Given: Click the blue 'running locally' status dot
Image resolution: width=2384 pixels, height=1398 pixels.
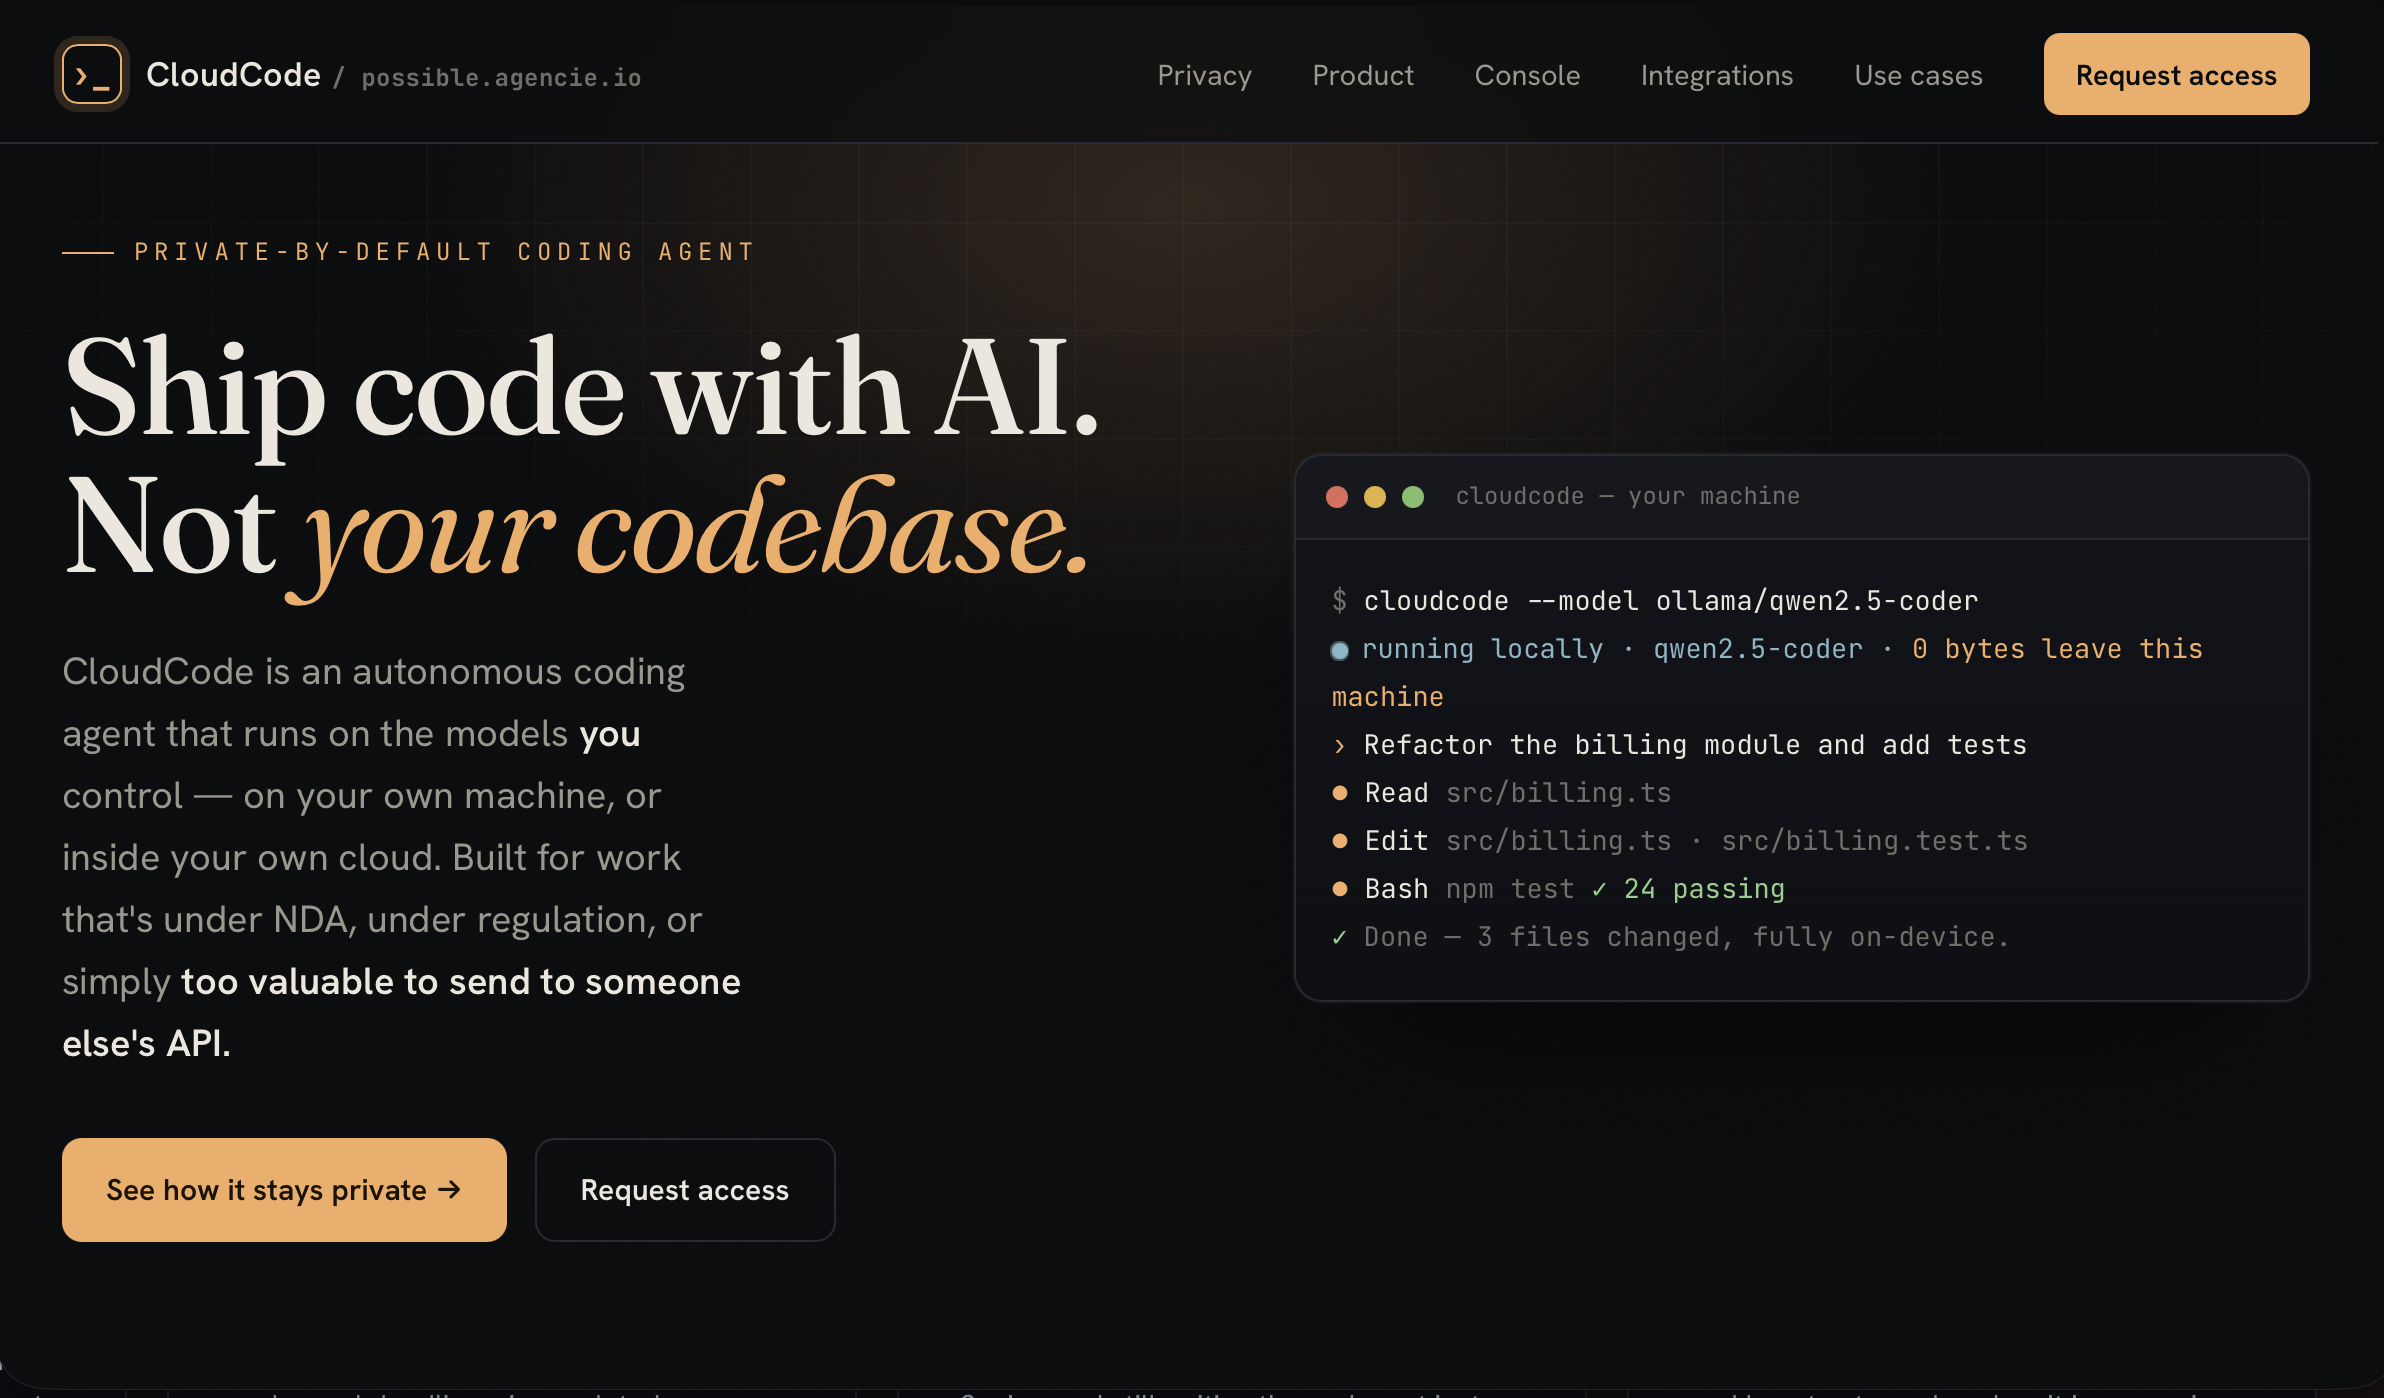Looking at the screenshot, I should coord(1340,651).
